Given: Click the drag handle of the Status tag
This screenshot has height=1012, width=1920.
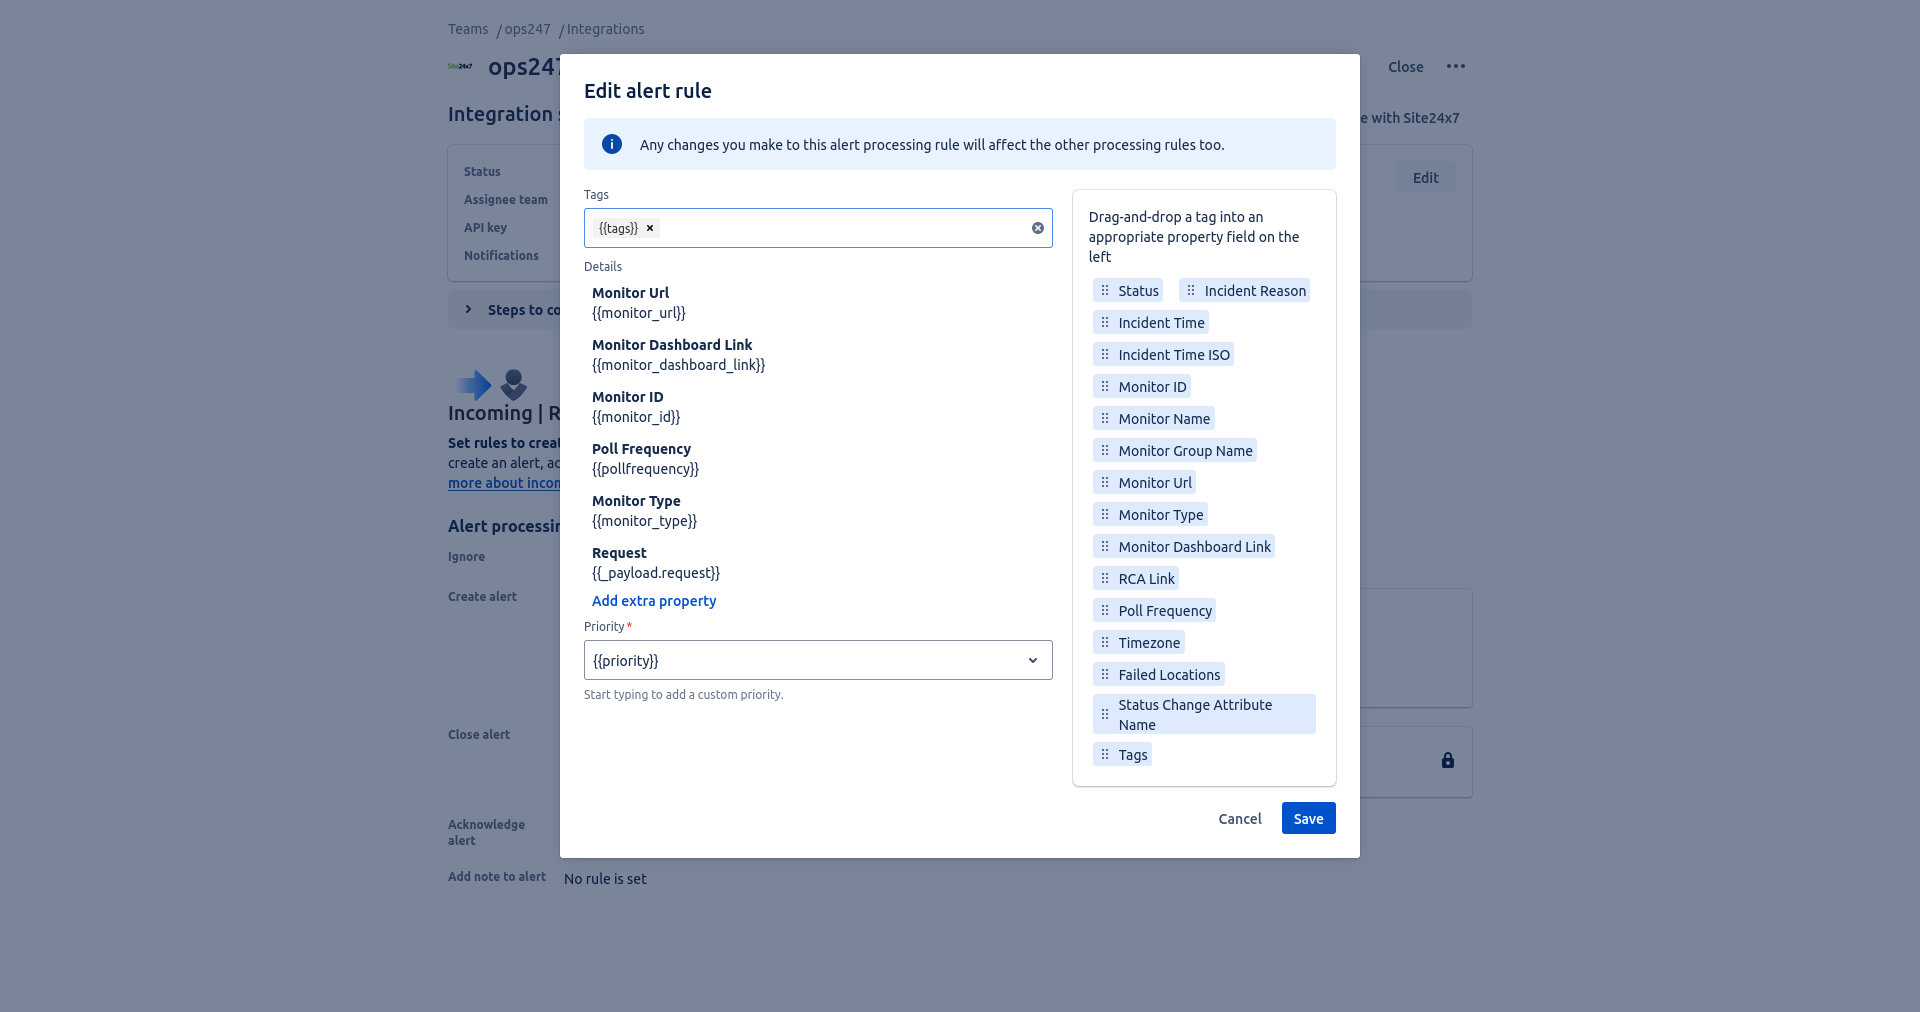Looking at the screenshot, I should pyautogui.click(x=1105, y=291).
